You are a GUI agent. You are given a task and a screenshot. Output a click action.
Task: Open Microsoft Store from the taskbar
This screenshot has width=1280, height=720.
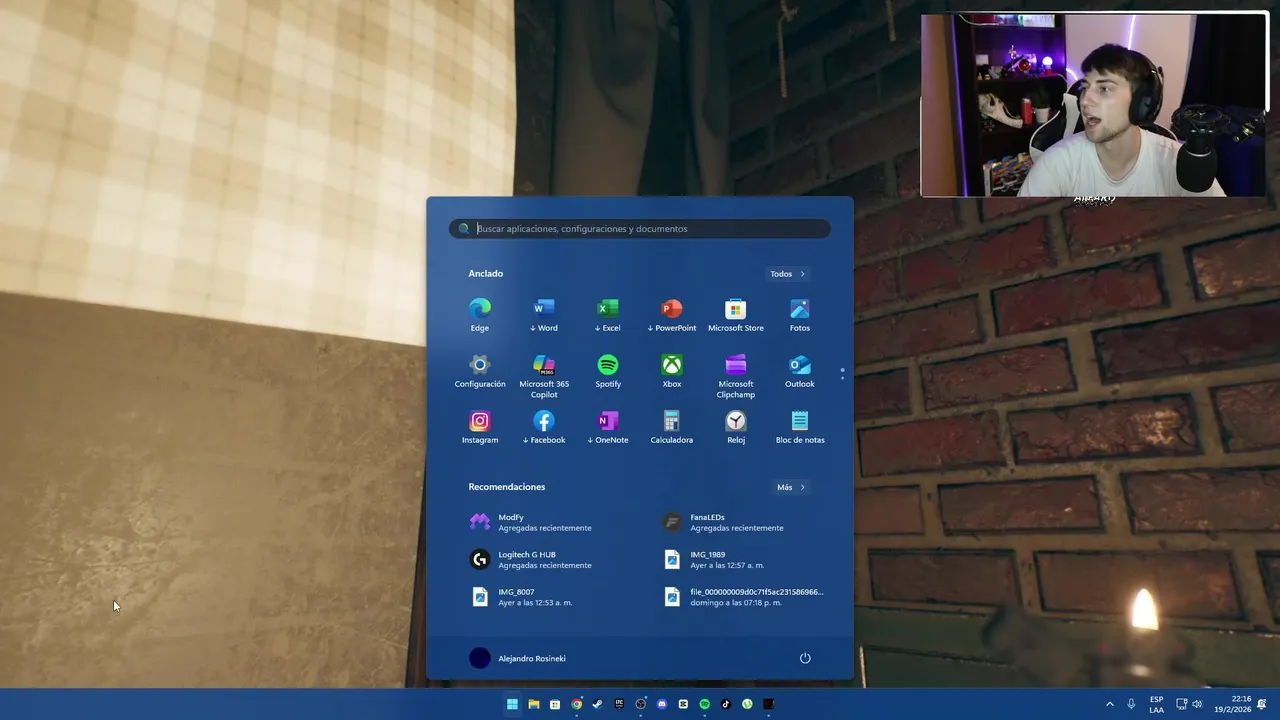555,704
